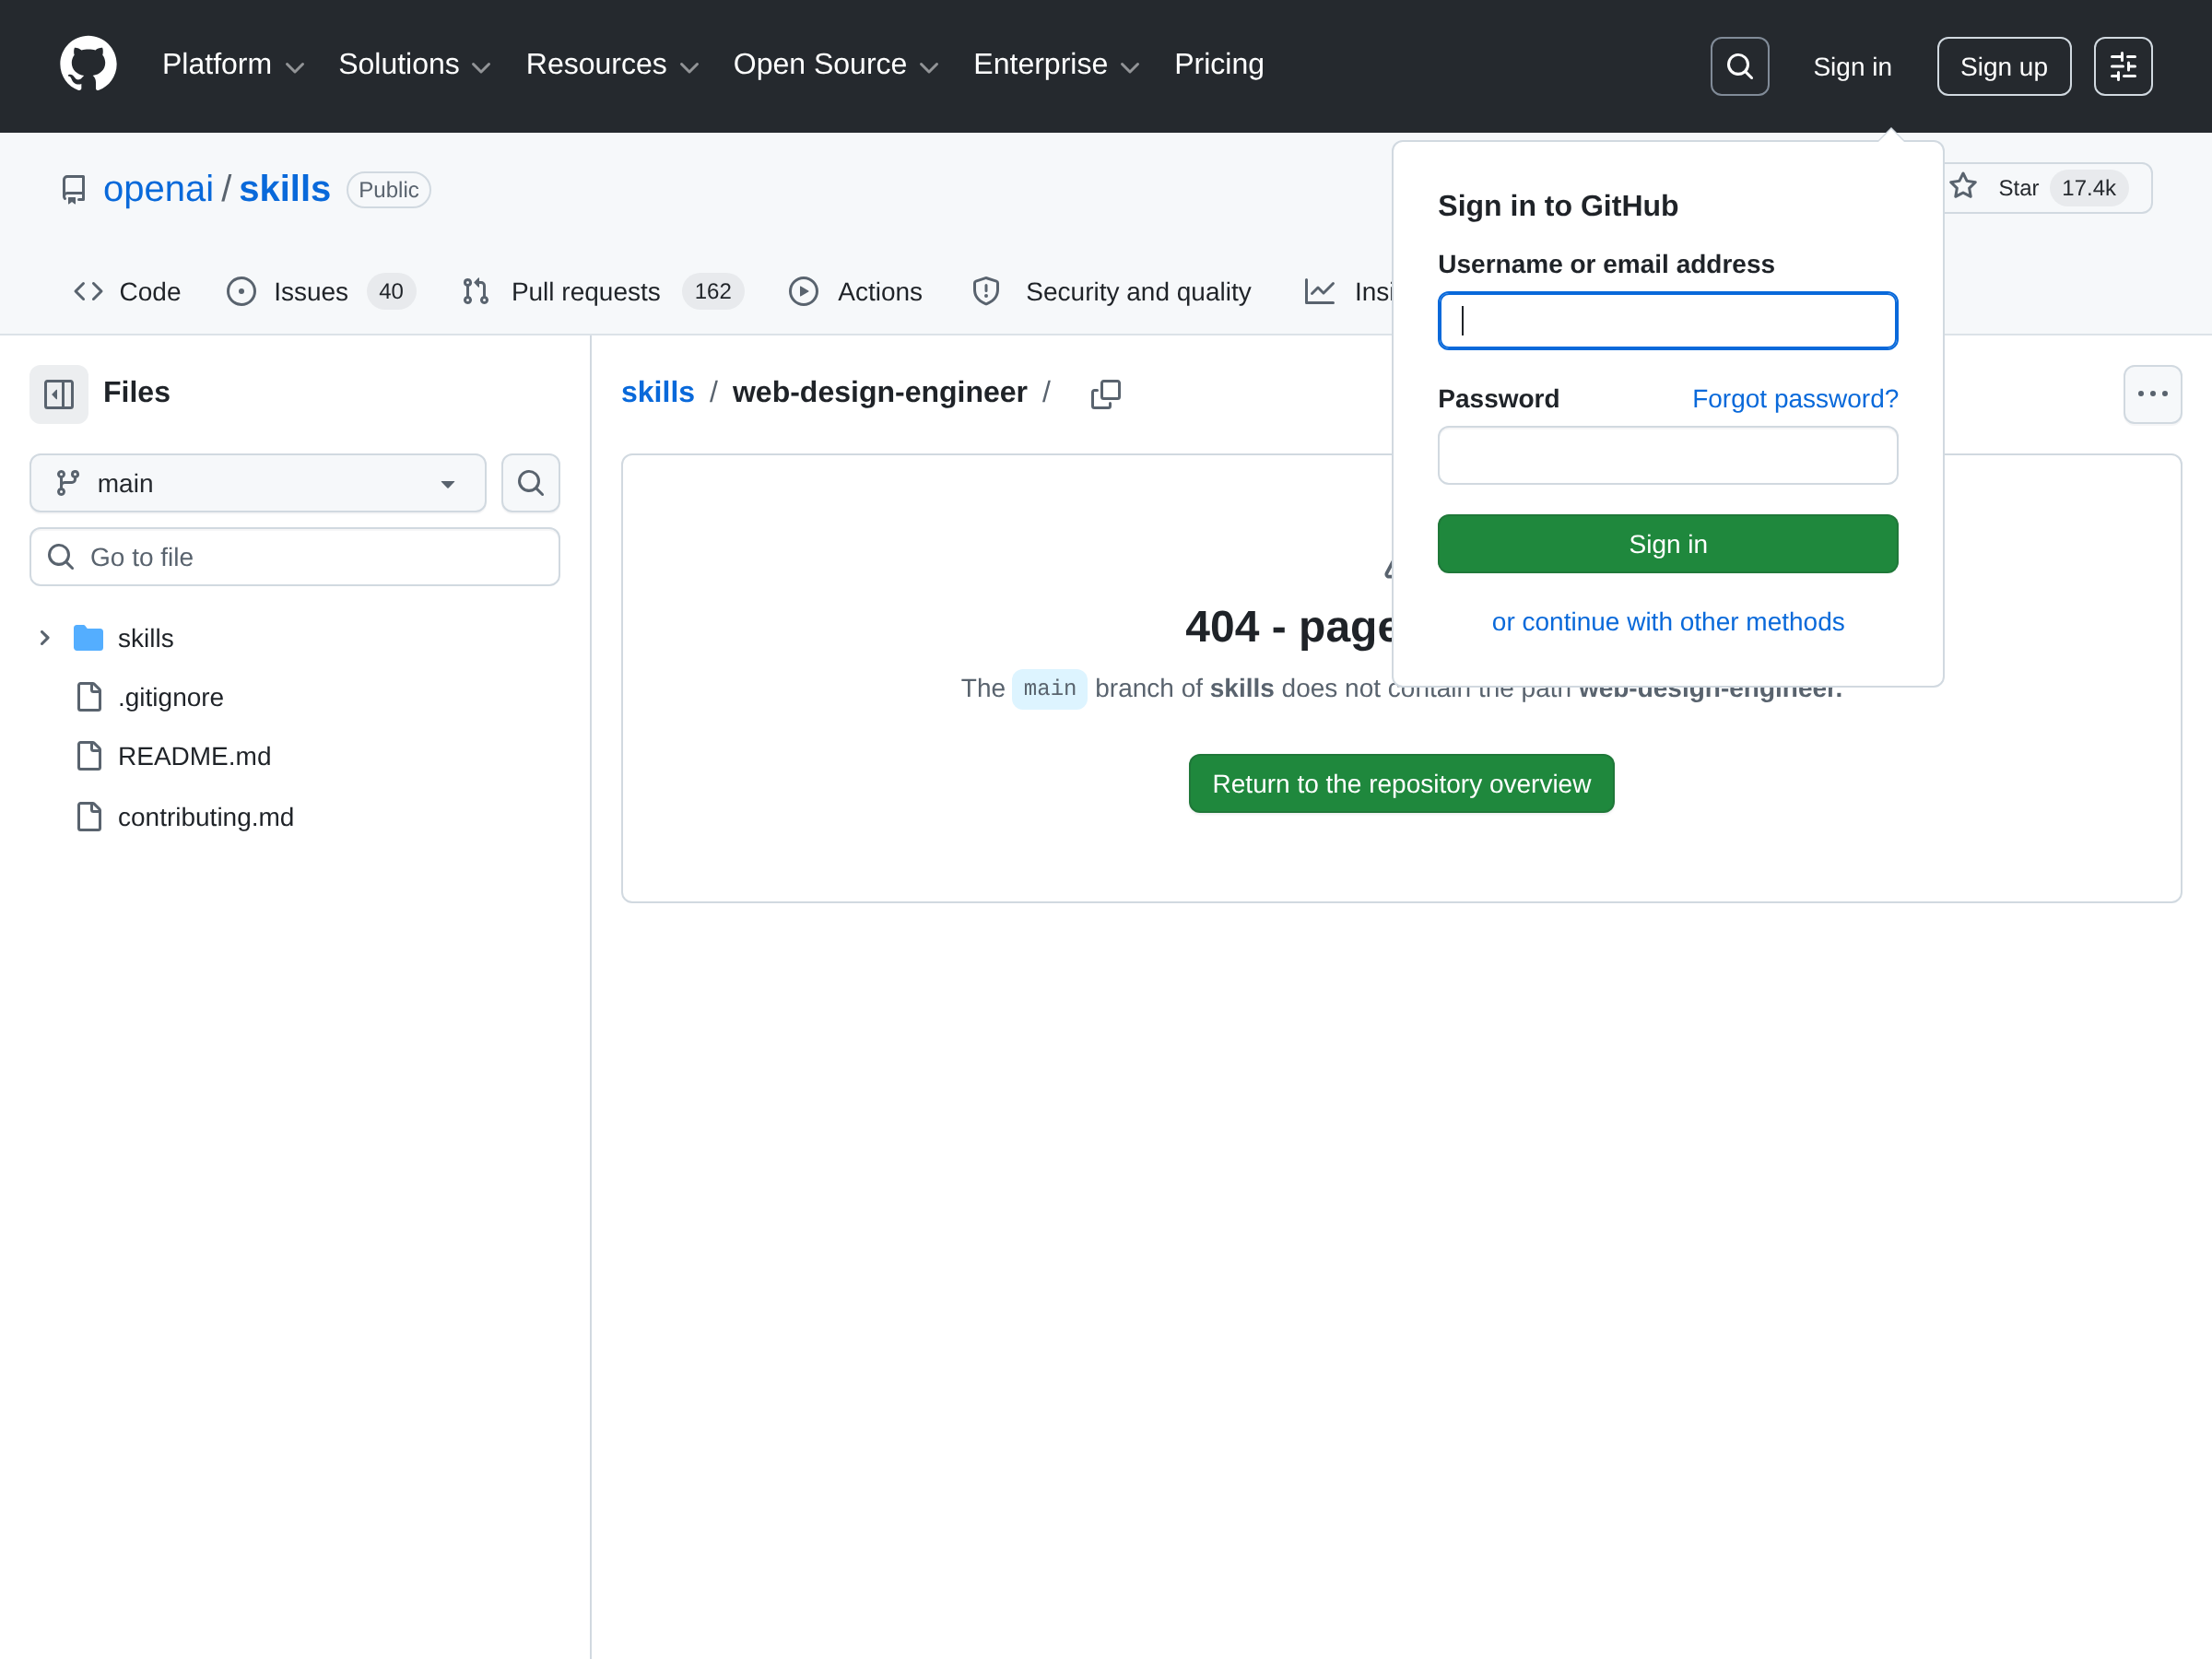Open the Pull requests tab
The width and height of the screenshot is (2212, 1659).
tap(585, 291)
